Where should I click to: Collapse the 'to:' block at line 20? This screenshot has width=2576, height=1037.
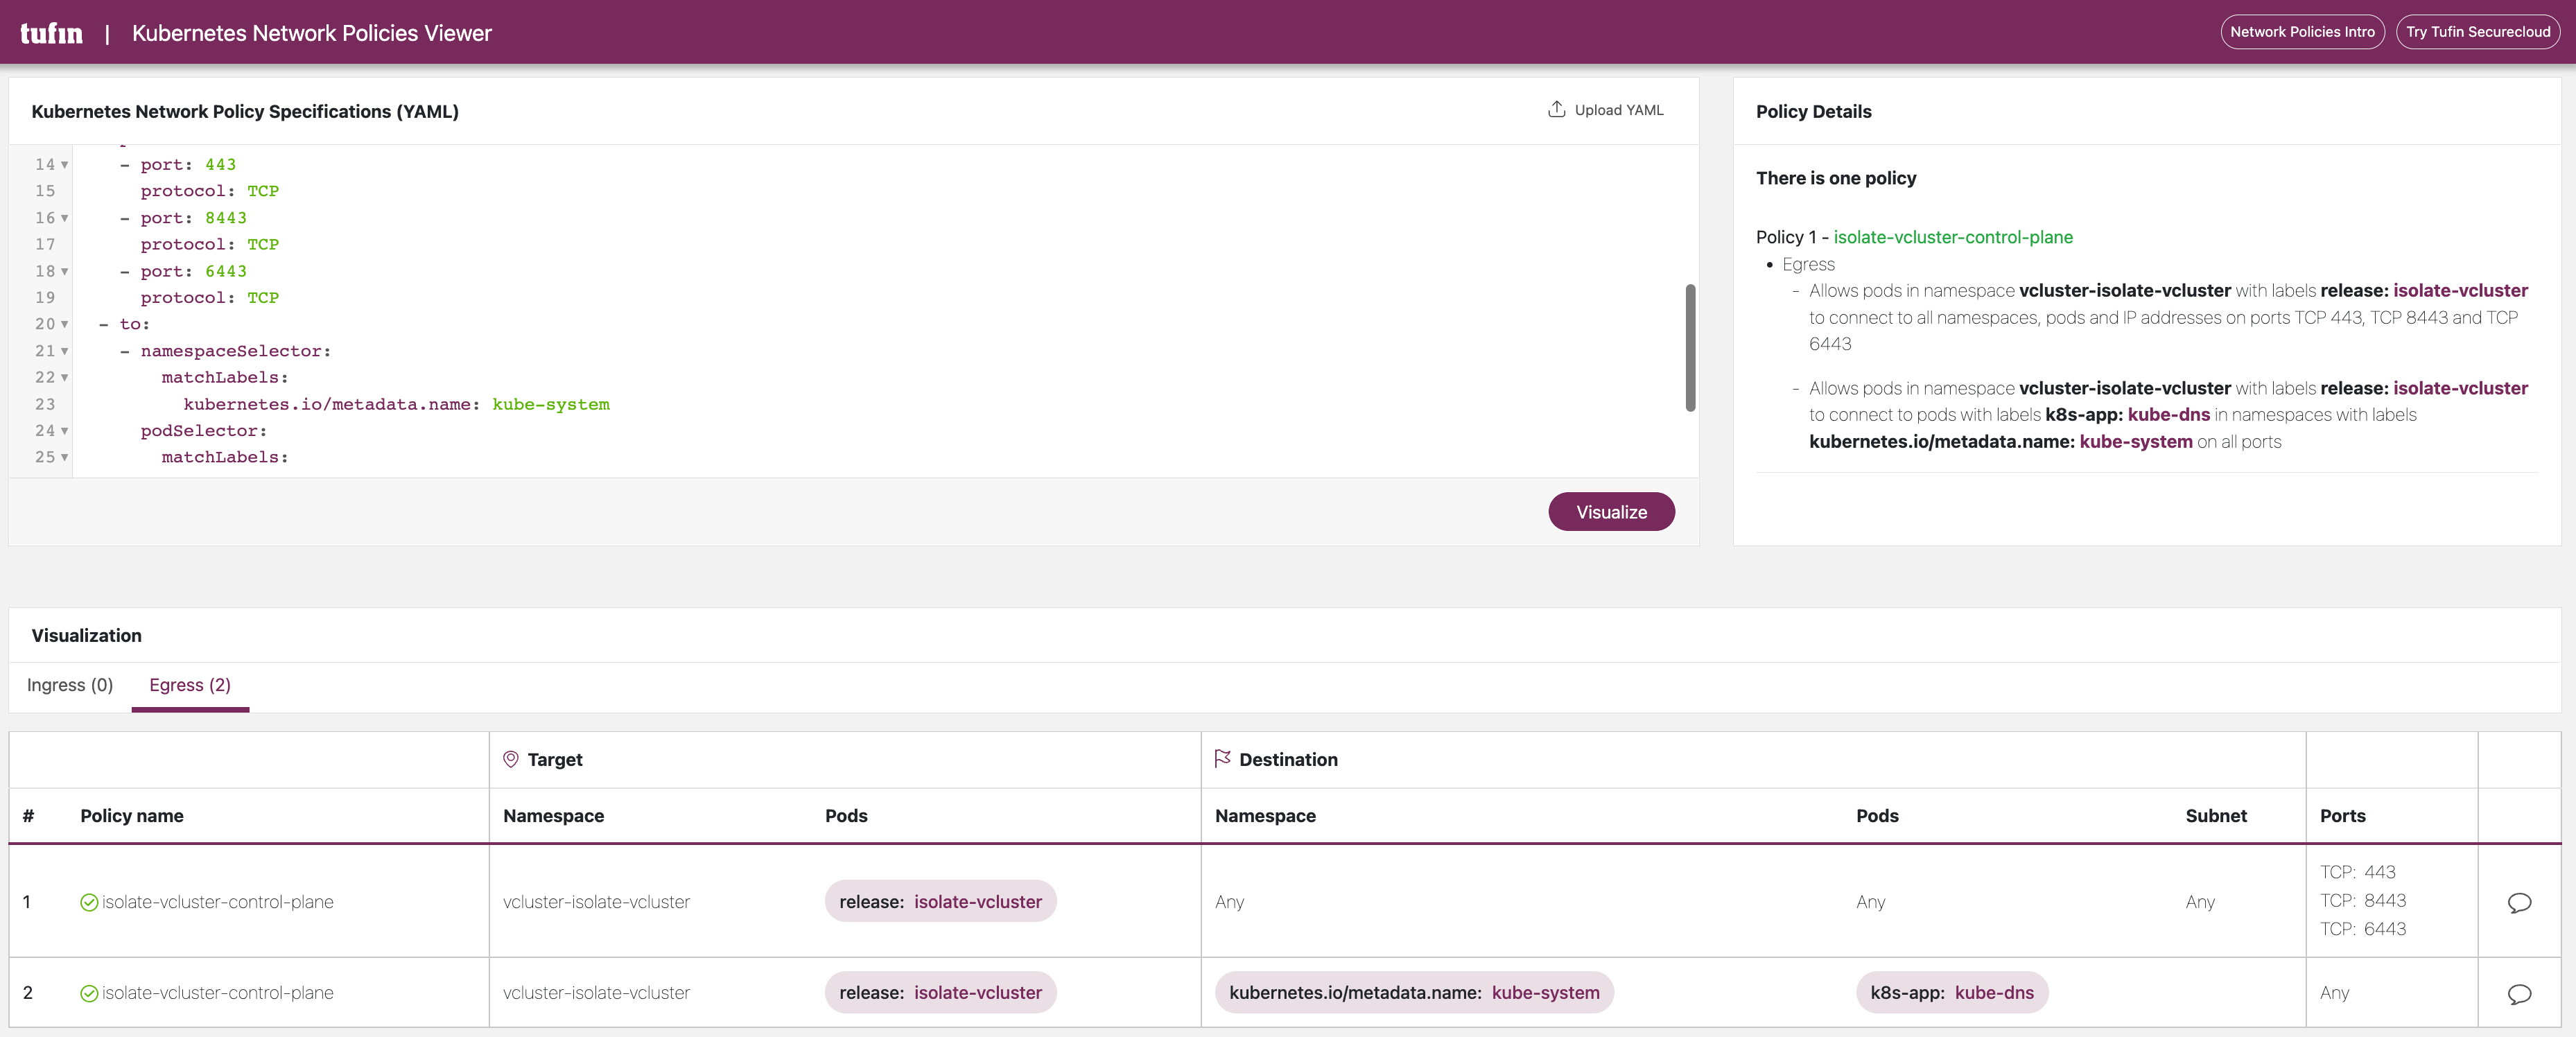pos(65,324)
